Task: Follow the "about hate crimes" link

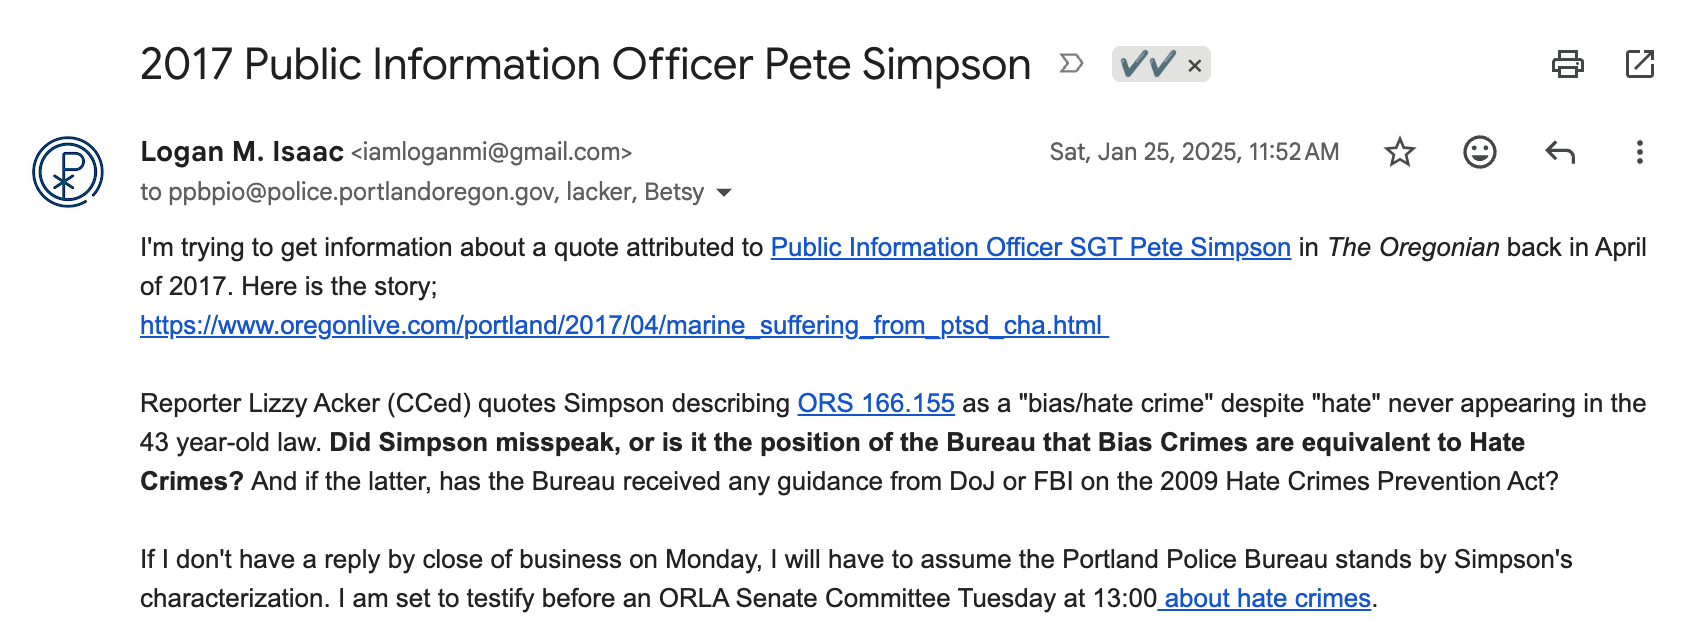Action: 1265,599
